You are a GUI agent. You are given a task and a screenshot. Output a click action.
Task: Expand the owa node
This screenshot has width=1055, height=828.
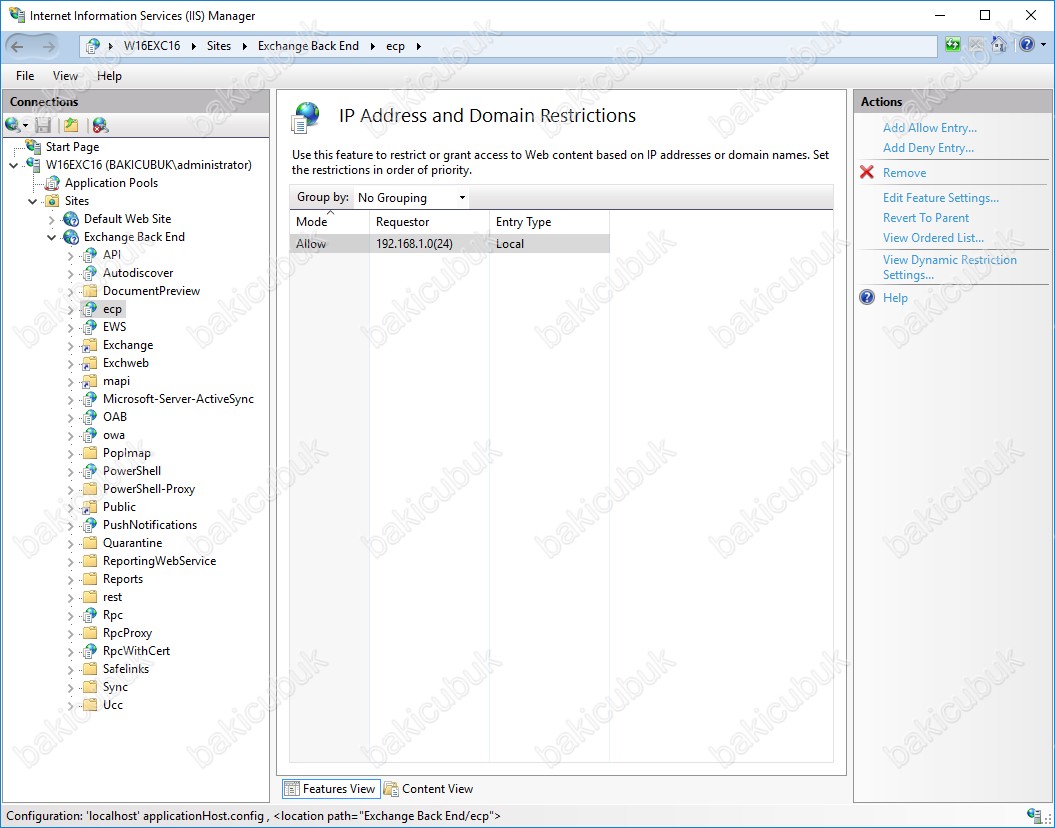click(x=71, y=436)
